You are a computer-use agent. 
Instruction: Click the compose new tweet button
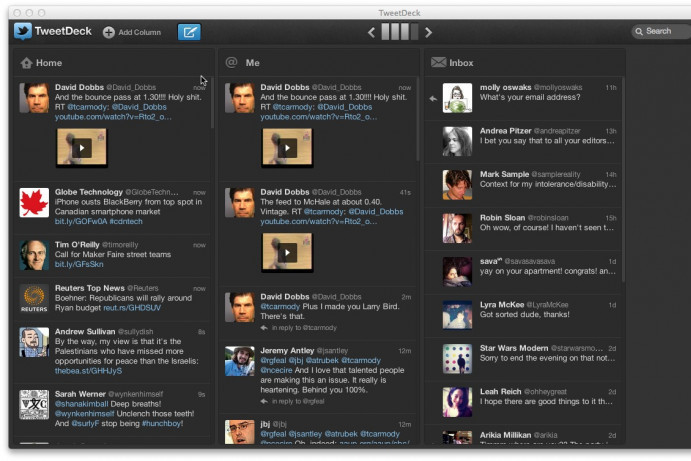click(188, 32)
